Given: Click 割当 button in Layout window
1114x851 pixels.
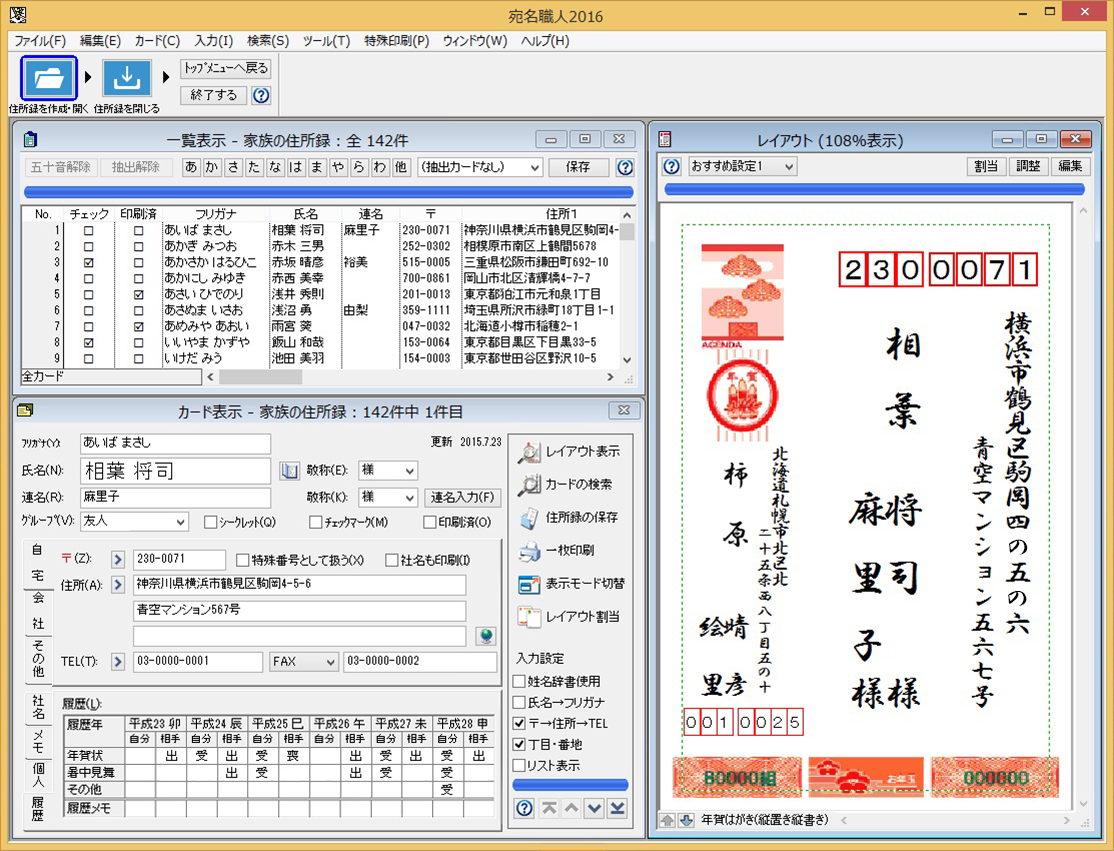Looking at the screenshot, I should click(986, 166).
